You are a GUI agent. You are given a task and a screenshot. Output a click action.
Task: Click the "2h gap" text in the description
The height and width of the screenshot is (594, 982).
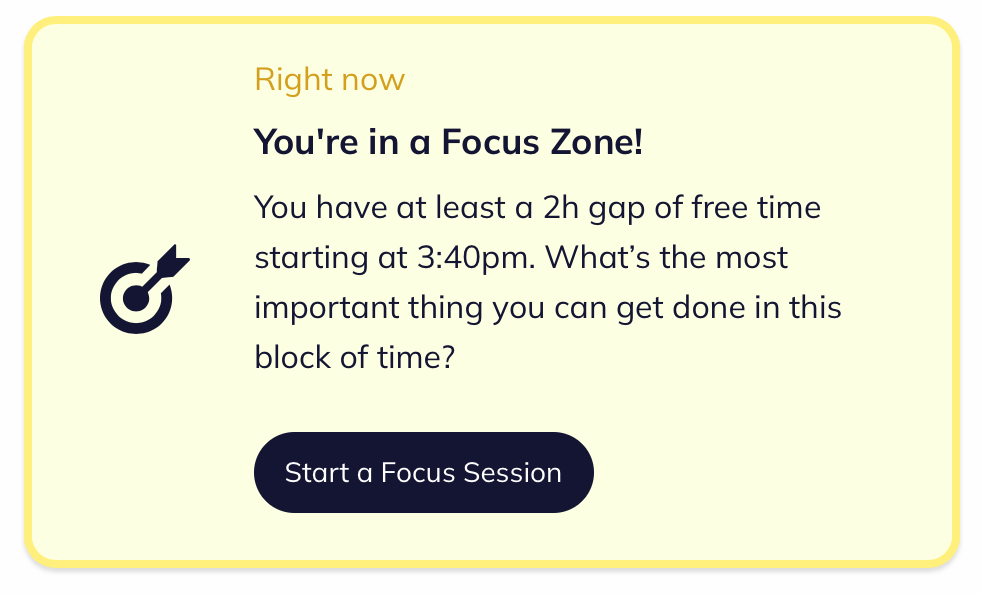pyautogui.click(x=594, y=208)
